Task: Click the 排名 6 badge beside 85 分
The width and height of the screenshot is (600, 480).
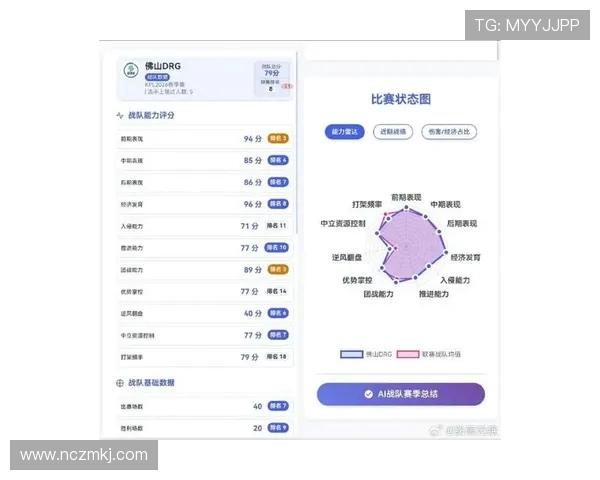Action: coord(278,160)
